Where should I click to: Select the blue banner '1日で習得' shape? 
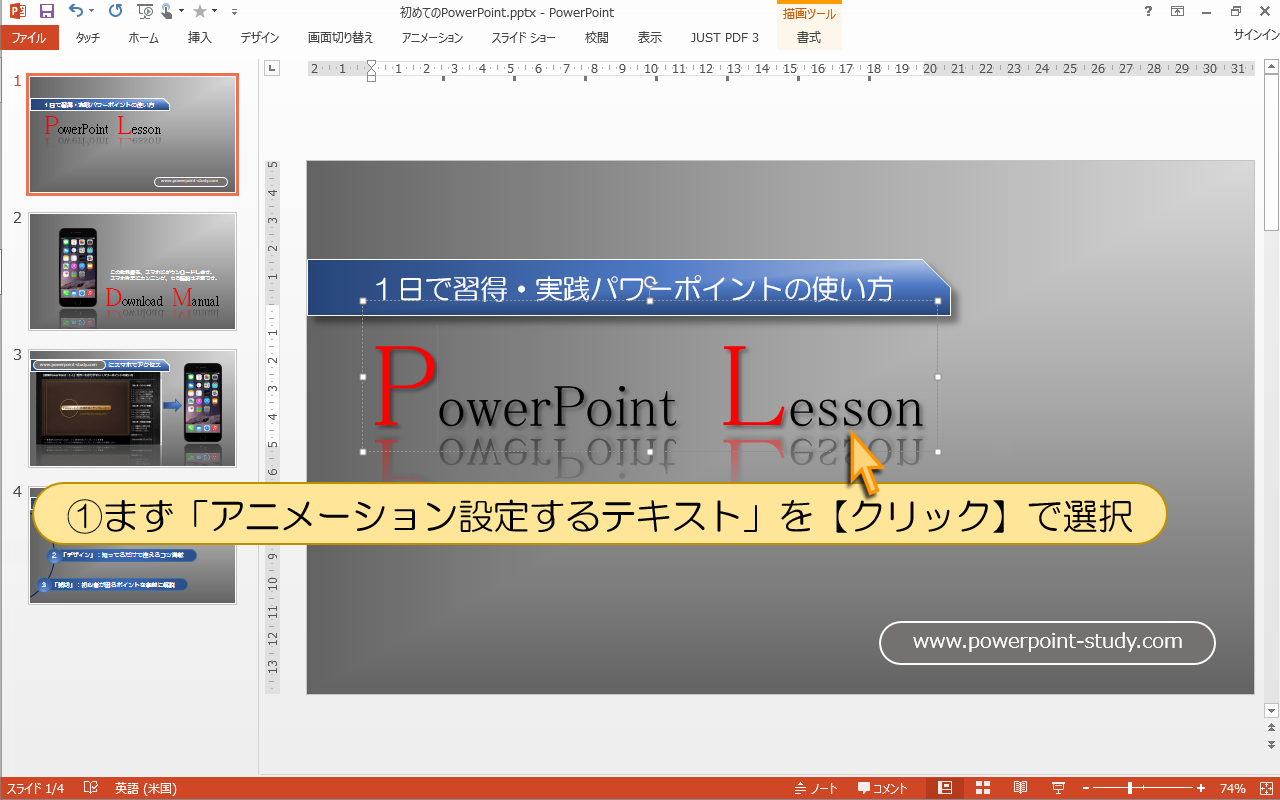[x=629, y=288]
